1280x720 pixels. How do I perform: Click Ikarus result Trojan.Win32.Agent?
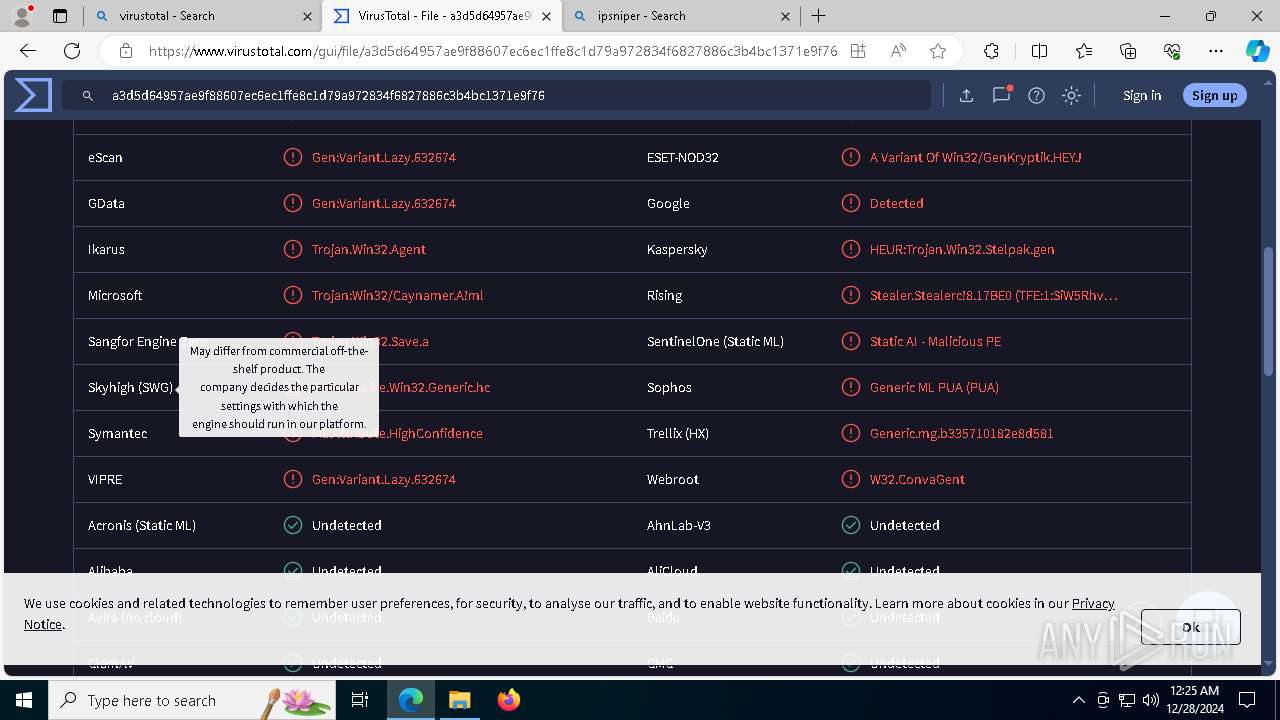(369, 249)
